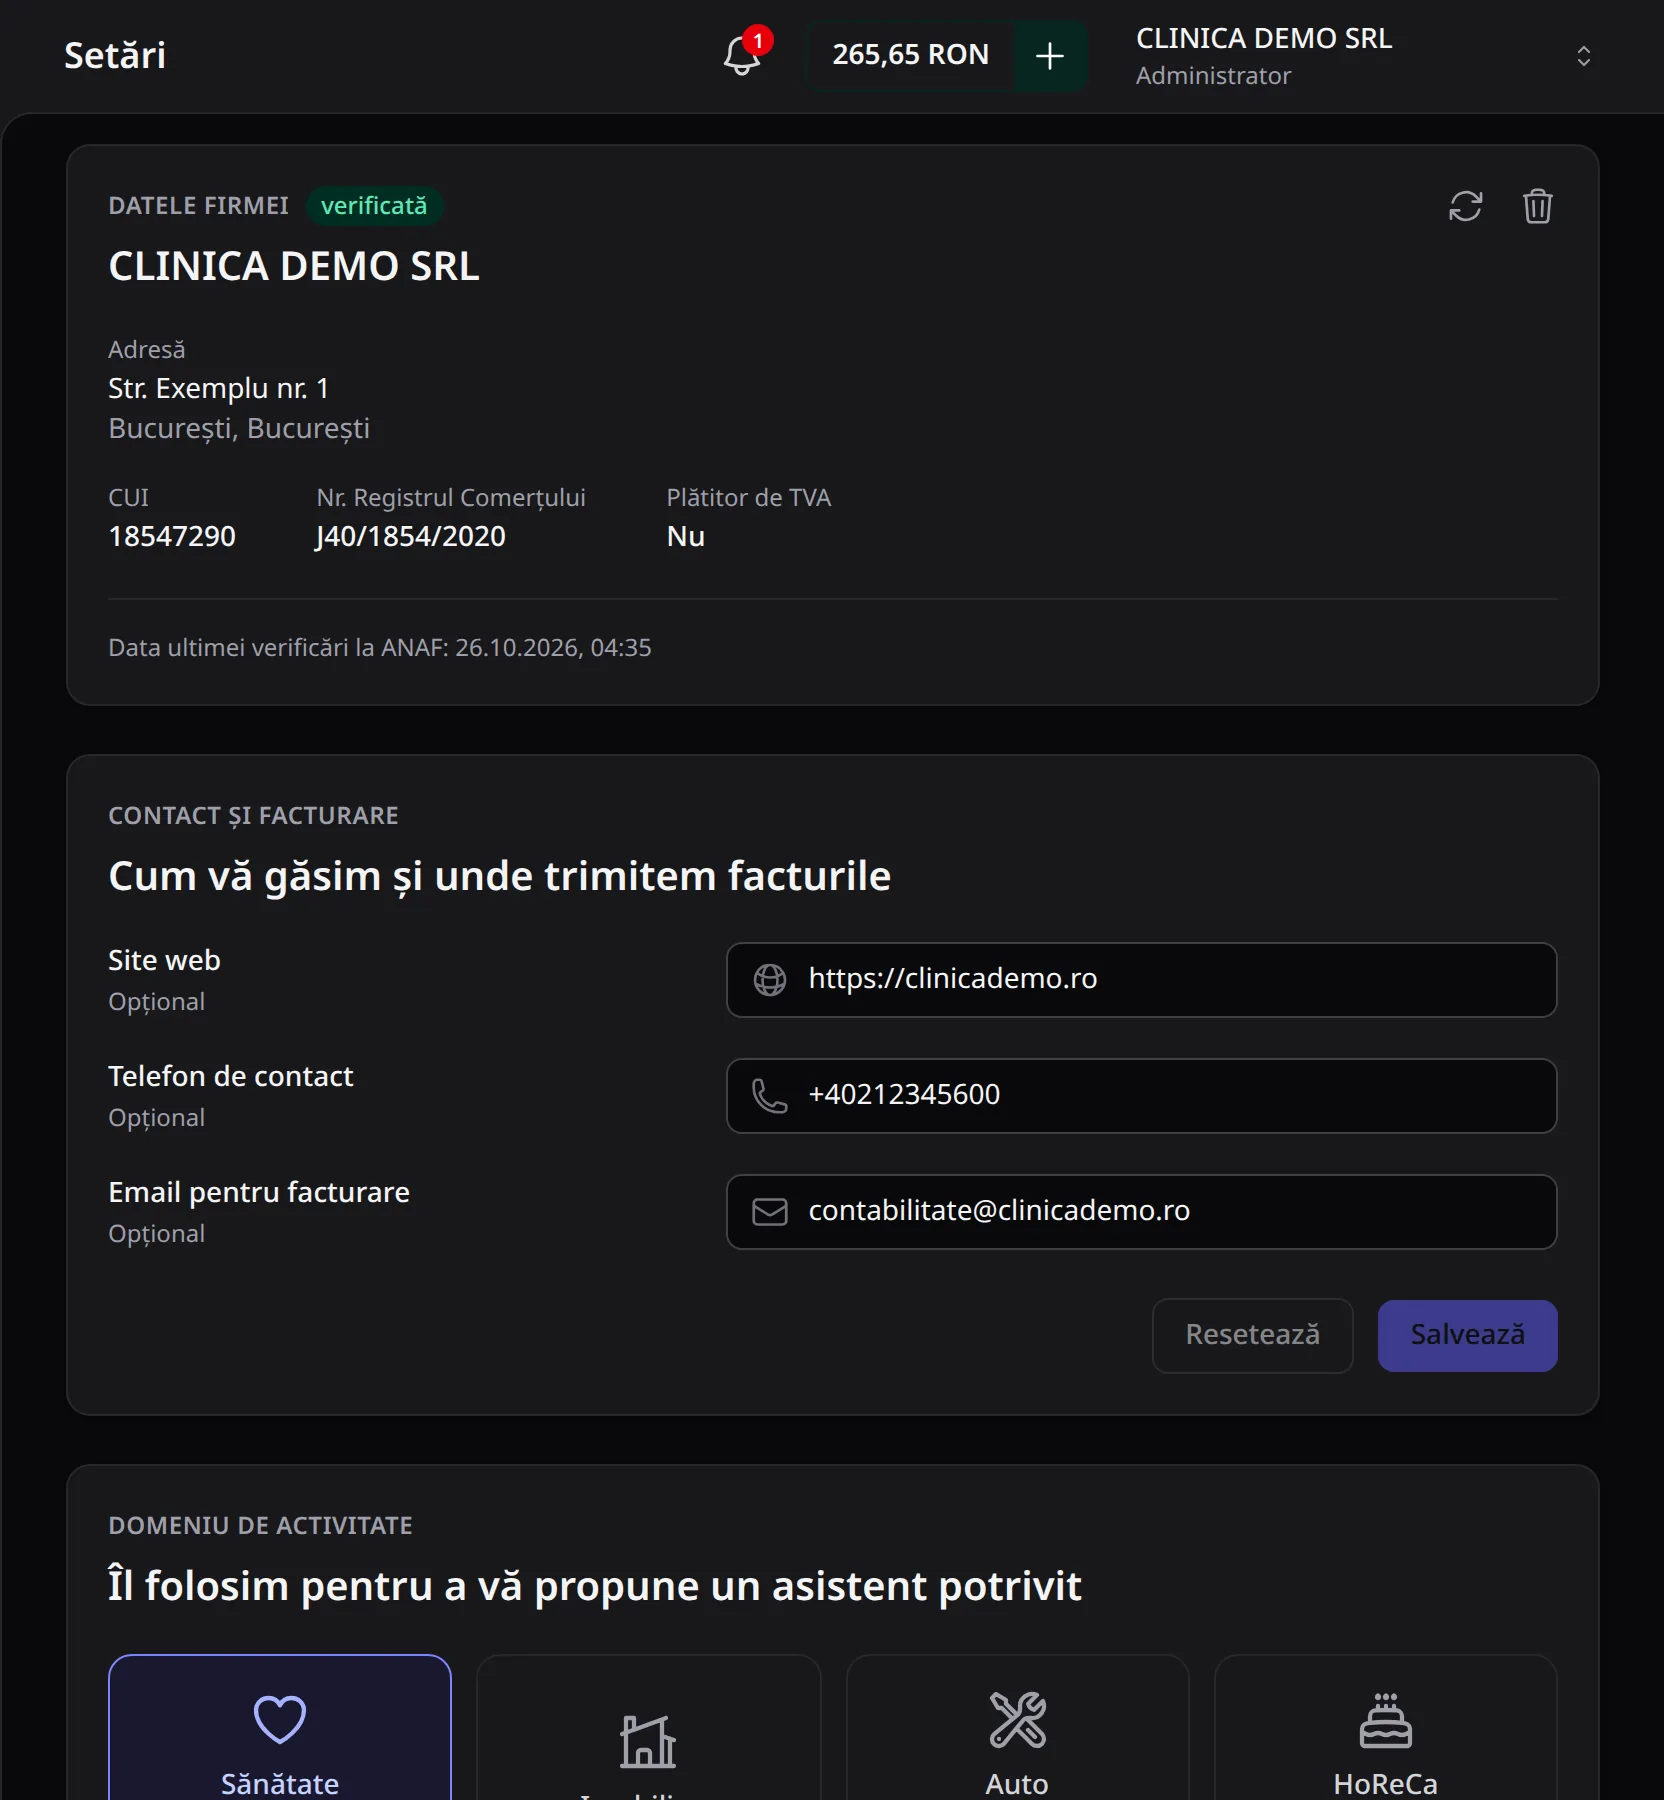
Task: Click the 265,65 RON balance display
Action: [911, 56]
